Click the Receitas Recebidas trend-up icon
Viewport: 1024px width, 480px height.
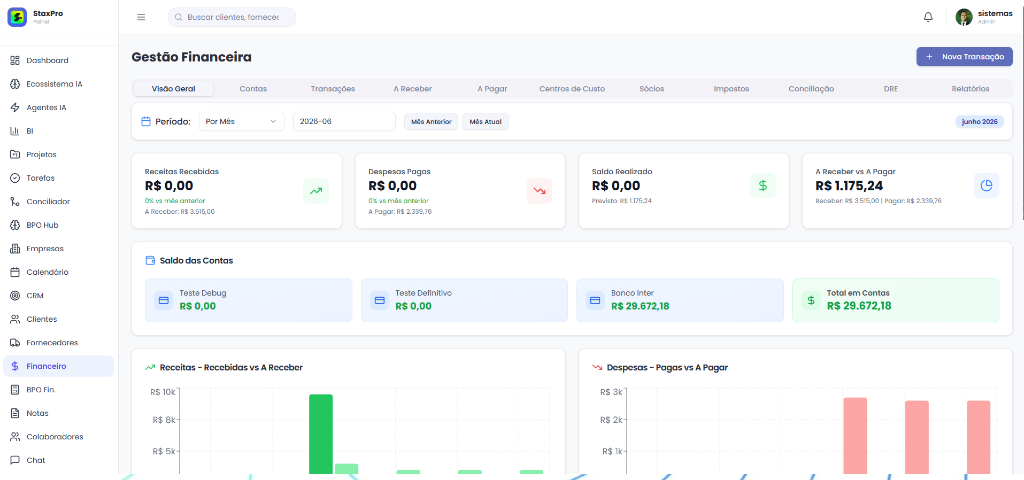[x=316, y=191]
